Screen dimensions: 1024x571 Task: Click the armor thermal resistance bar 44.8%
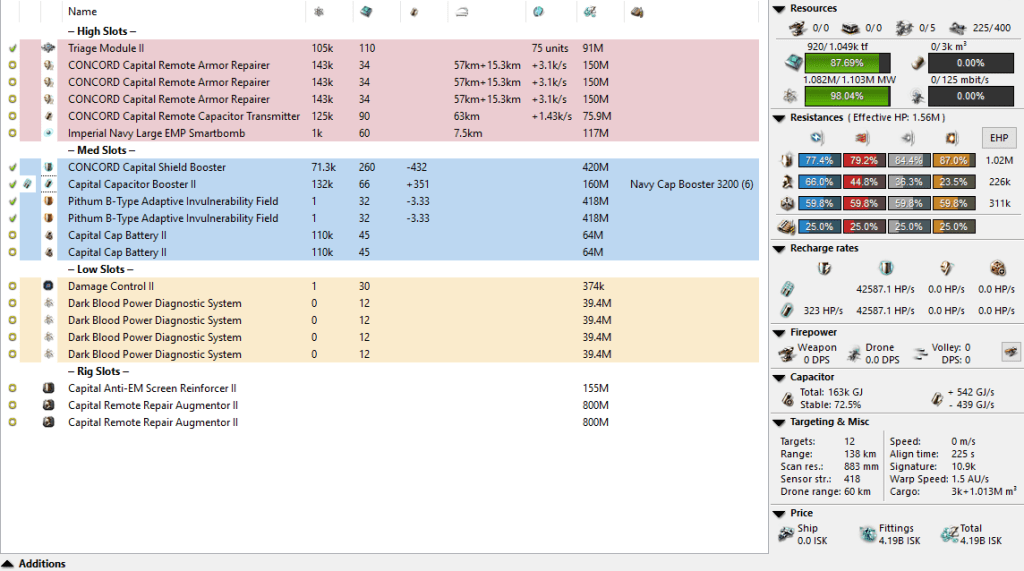tap(864, 182)
